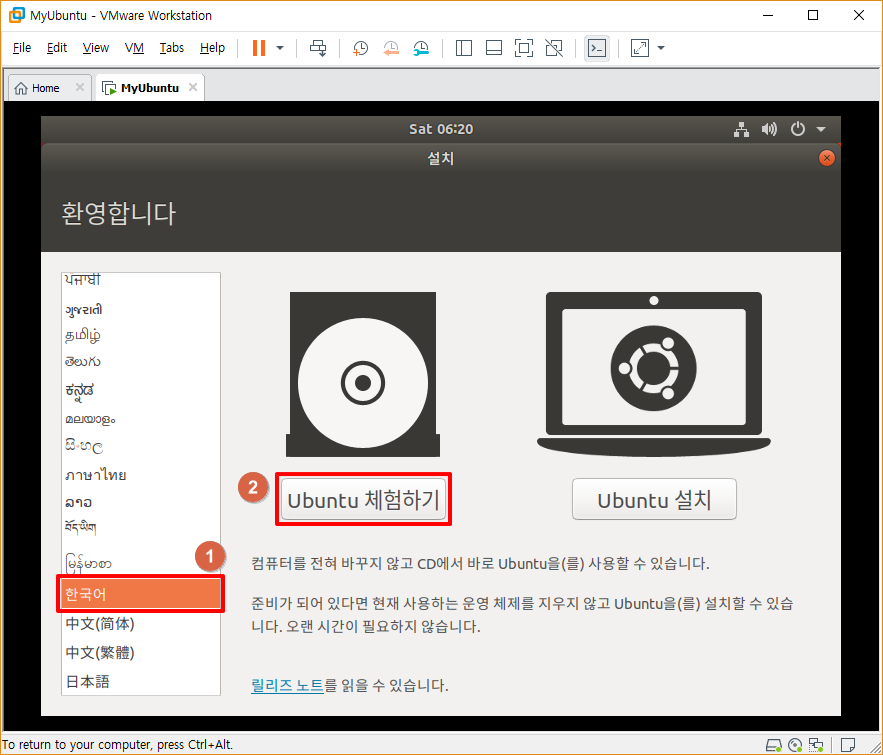
Task: Click the Ubuntu network status icon
Action: pos(742,129)
